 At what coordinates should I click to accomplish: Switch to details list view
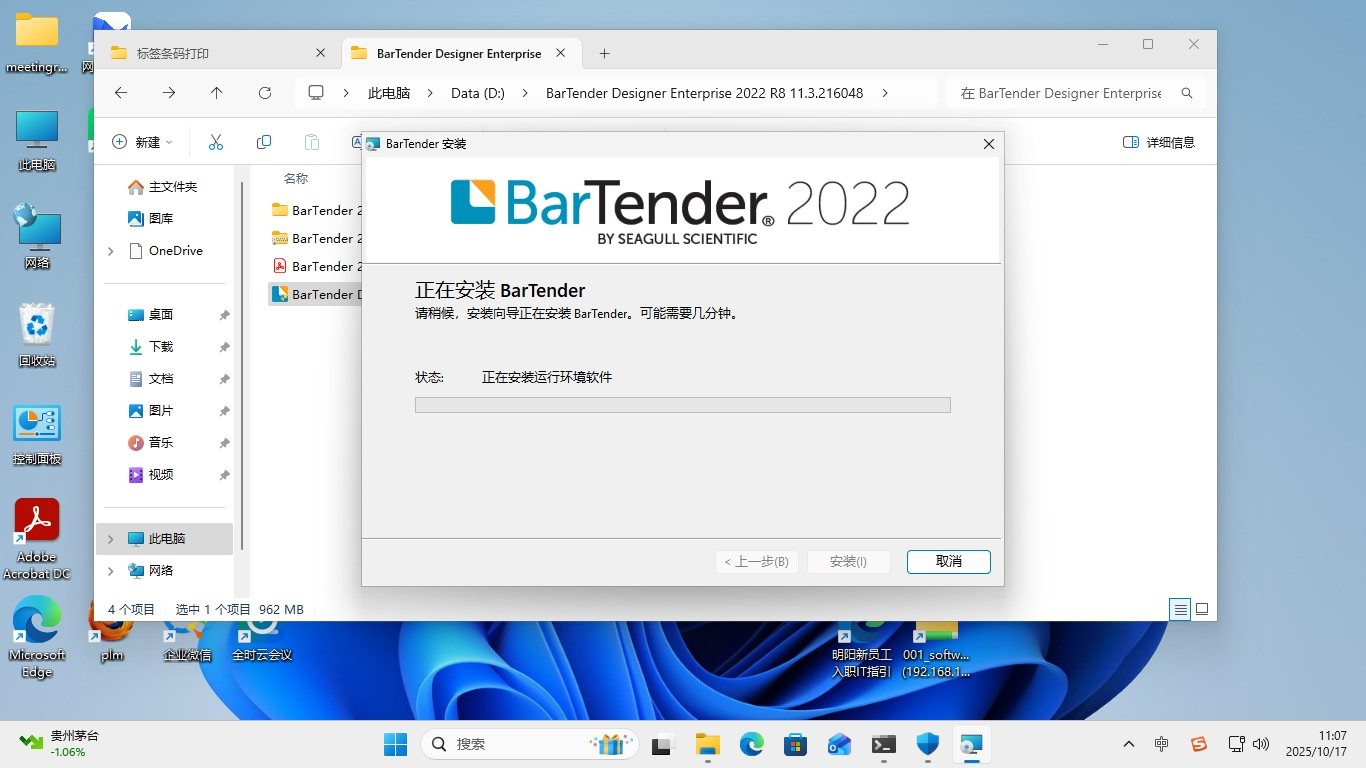tap(1180, 609)
